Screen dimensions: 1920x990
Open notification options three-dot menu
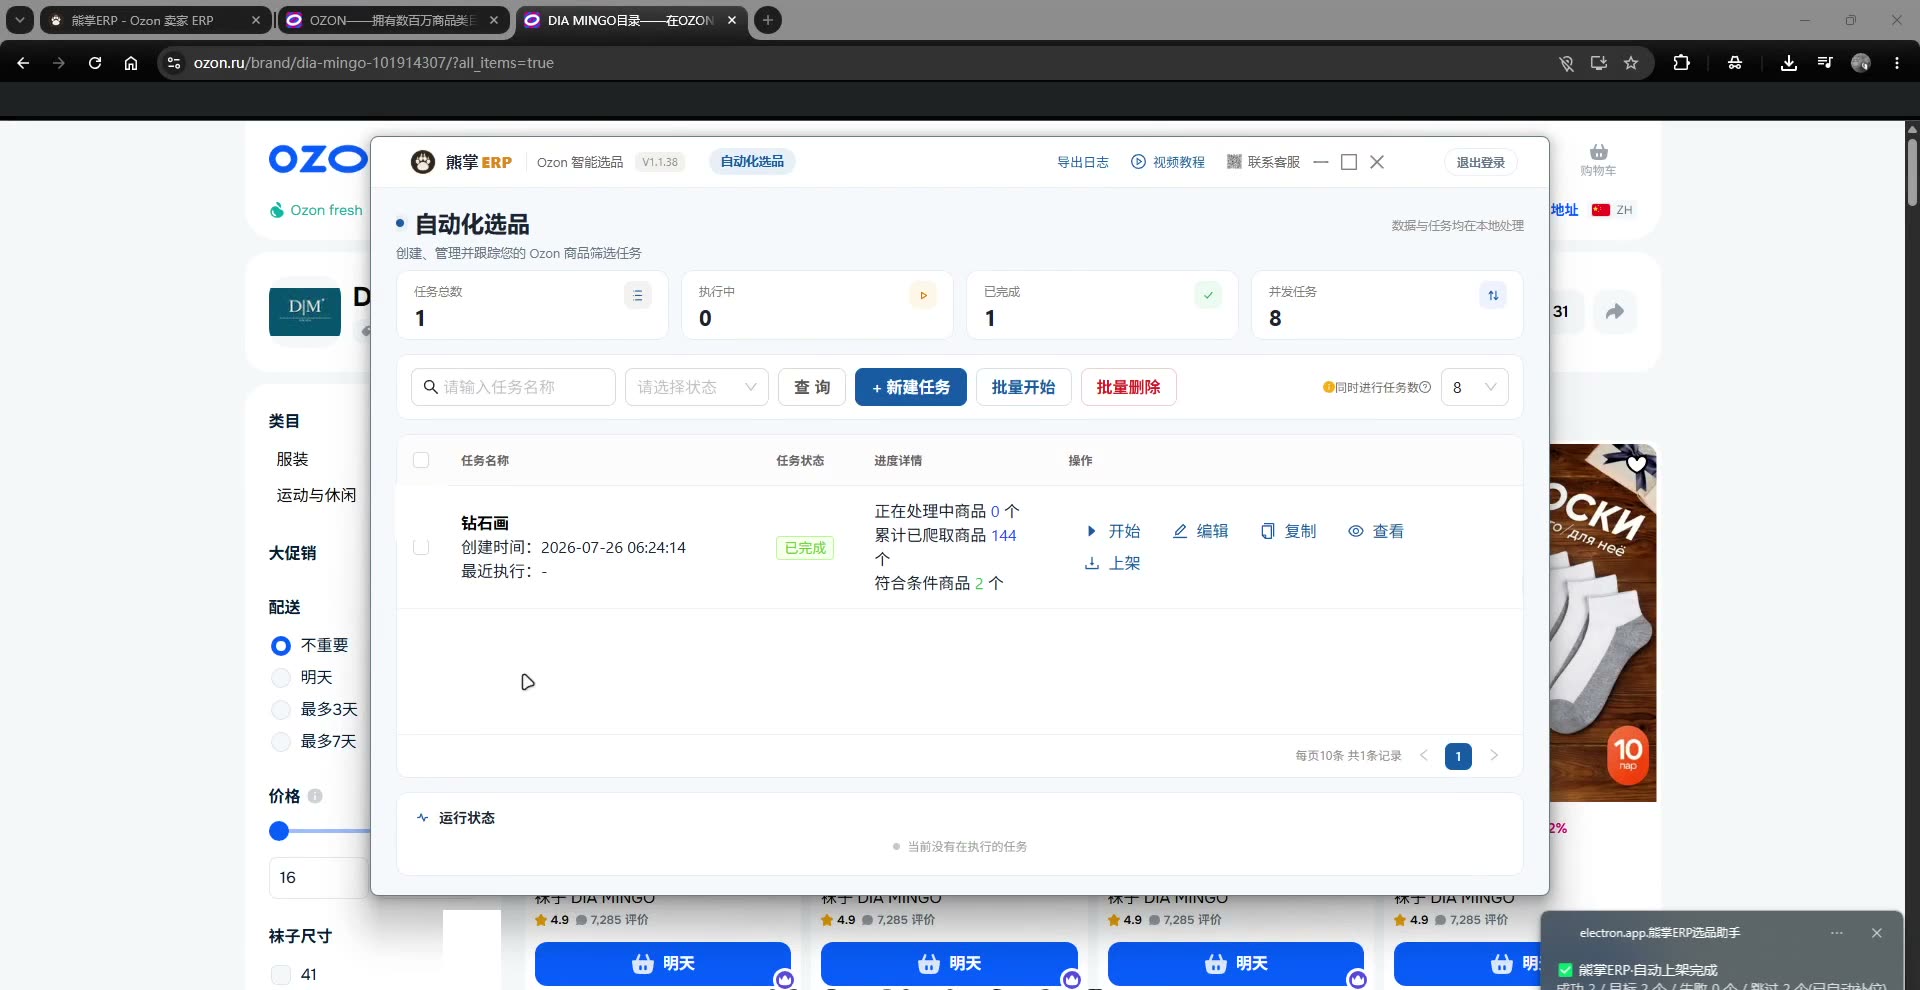(1837, 933)
